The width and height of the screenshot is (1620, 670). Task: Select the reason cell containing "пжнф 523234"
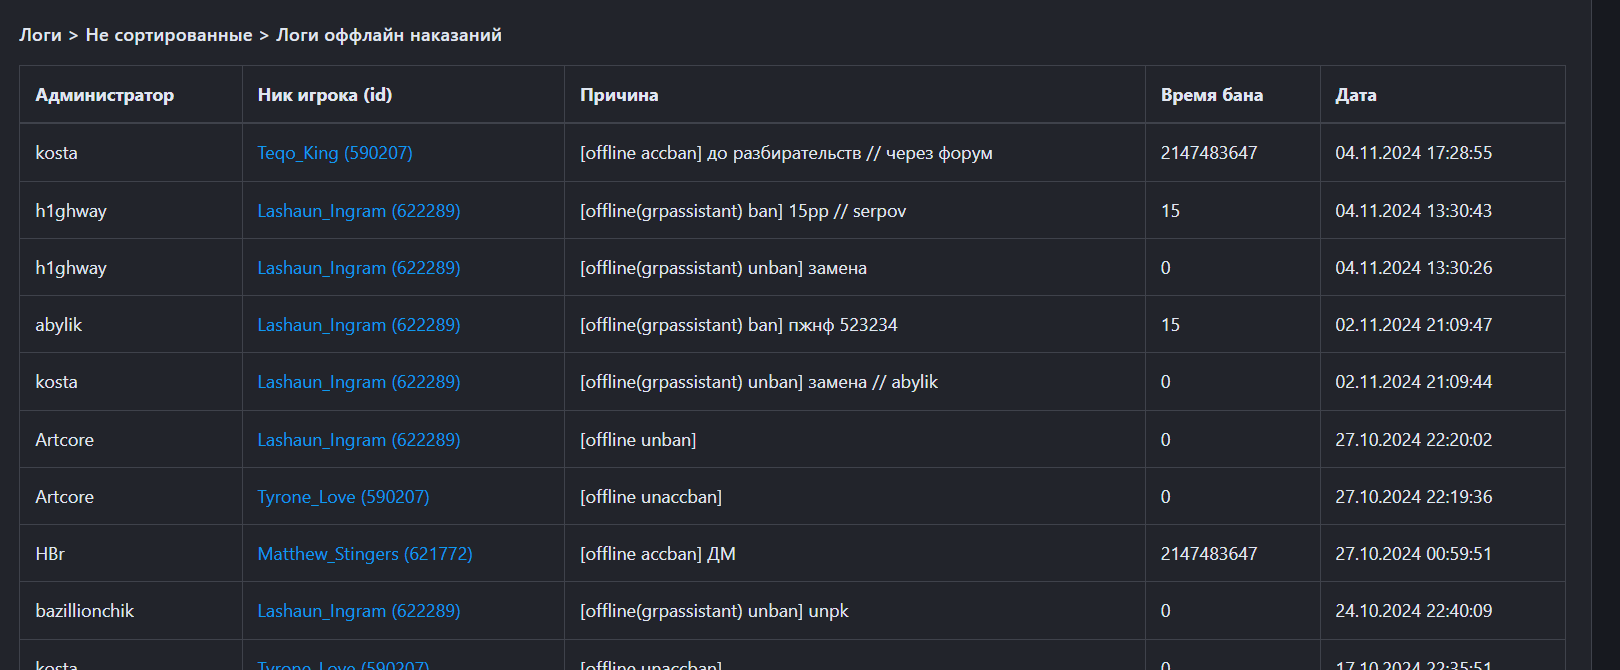click(x=738, y=325)
